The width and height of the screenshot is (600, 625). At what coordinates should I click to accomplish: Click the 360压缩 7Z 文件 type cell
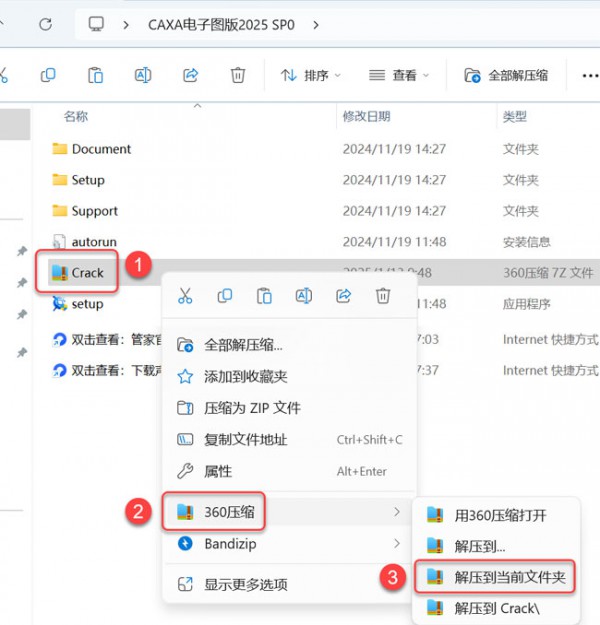tap(548, 273)
